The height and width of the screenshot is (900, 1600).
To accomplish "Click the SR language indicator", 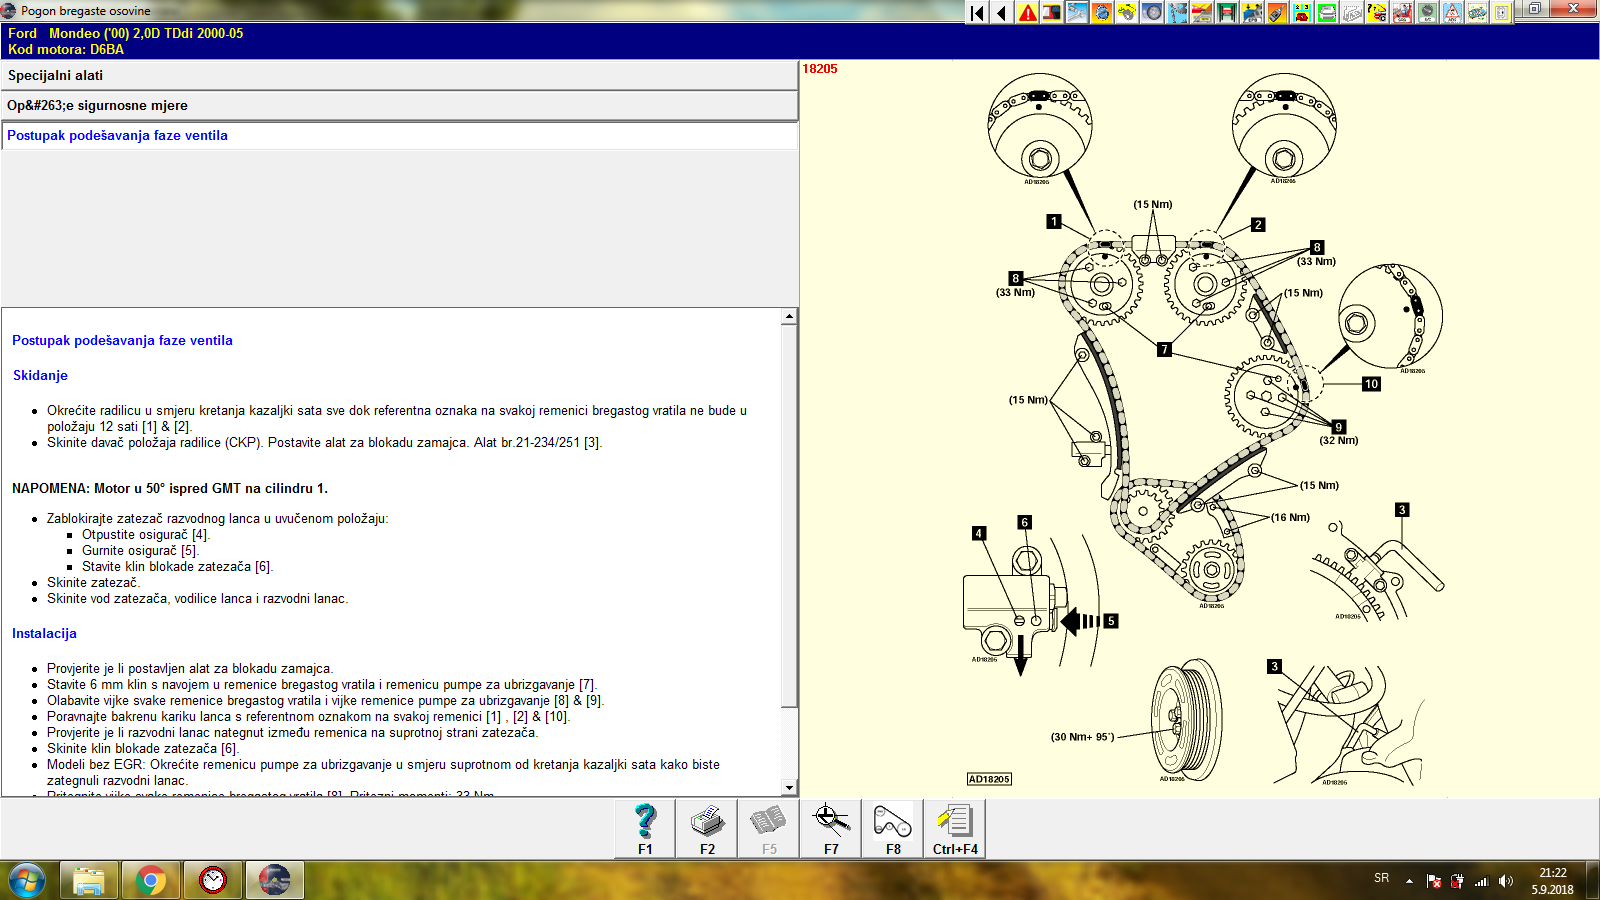I will 1381,878.
